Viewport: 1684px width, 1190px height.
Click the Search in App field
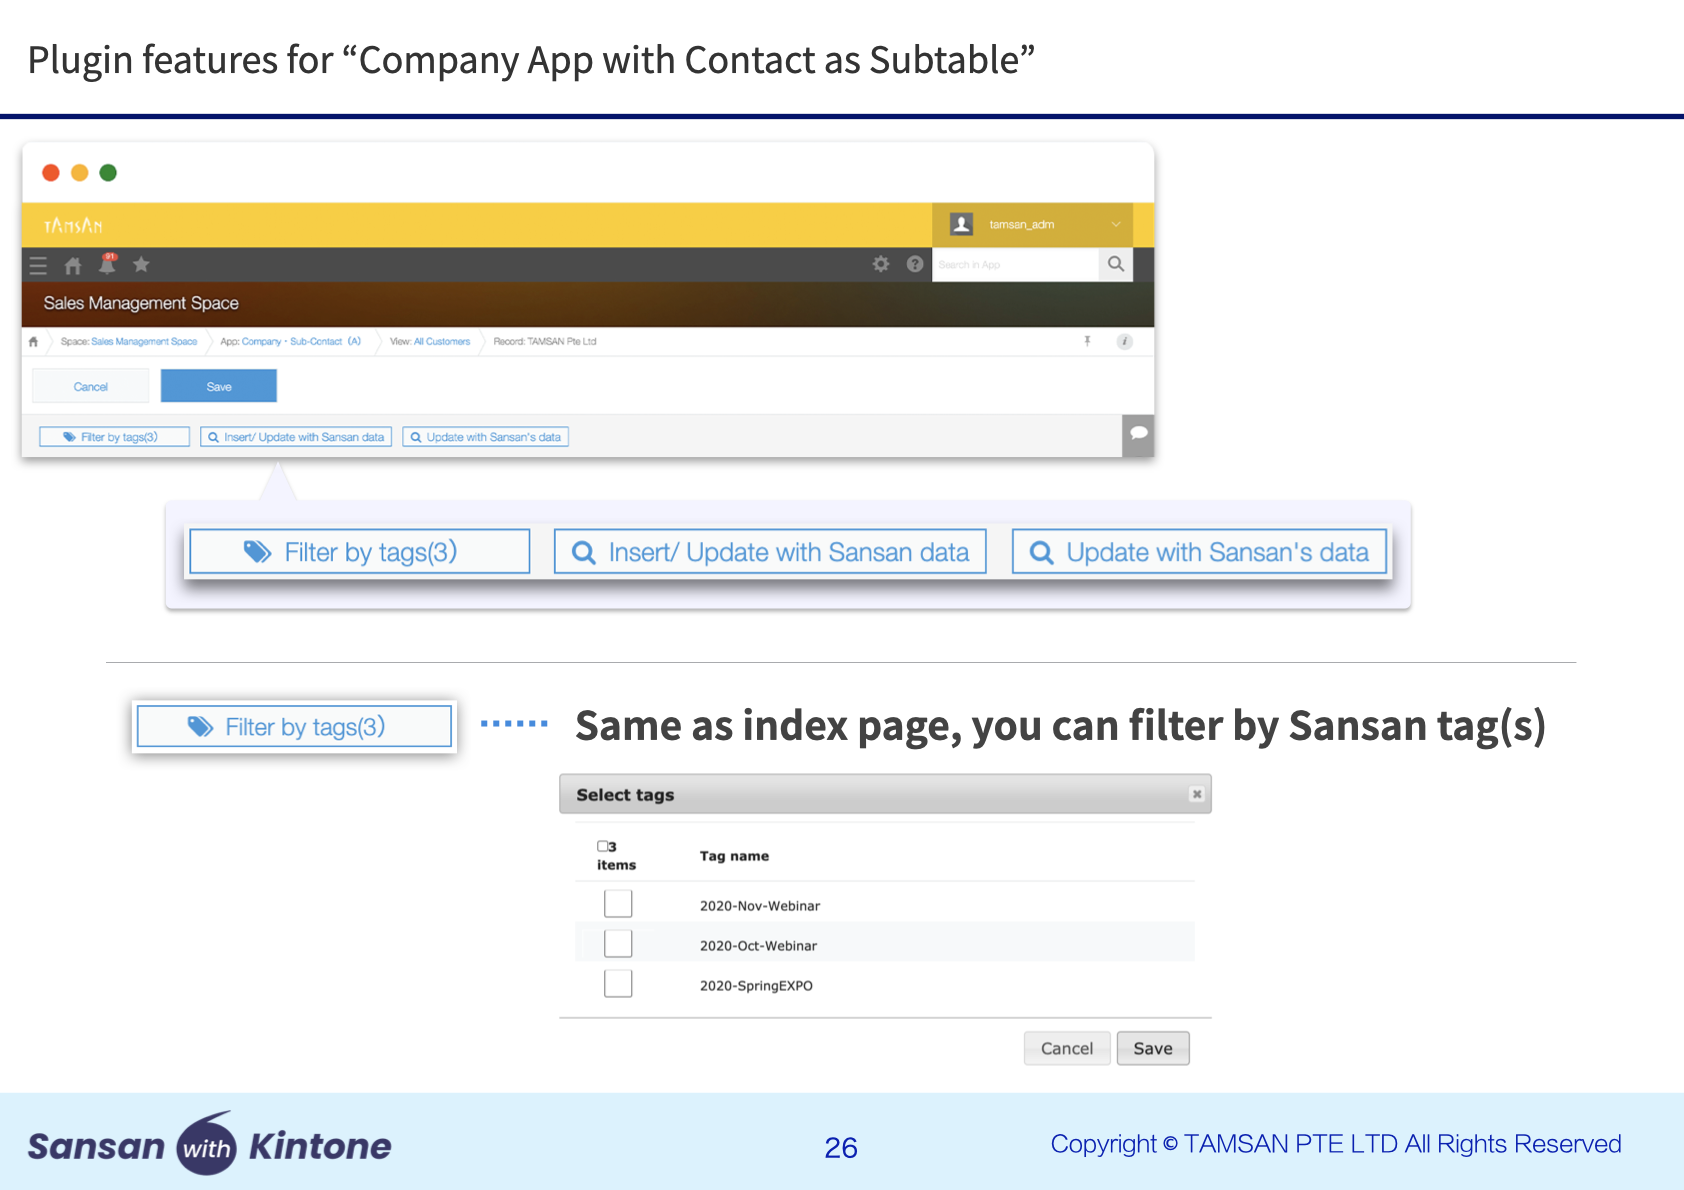[x=1014, y=265]
